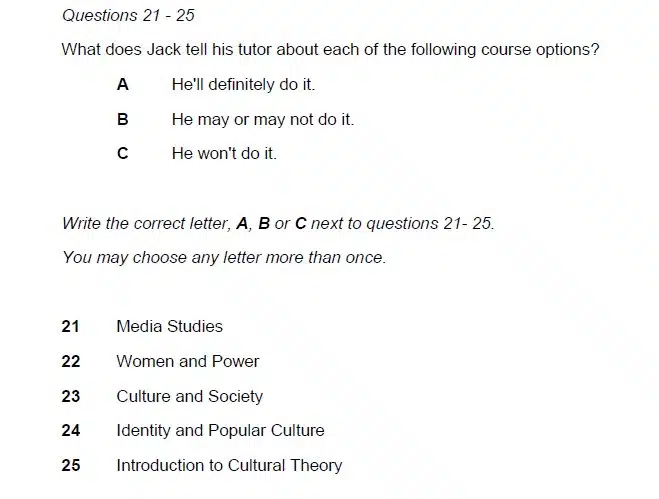Click the number 24 label
Screen dimensions: 659x499
coord(71,430)
